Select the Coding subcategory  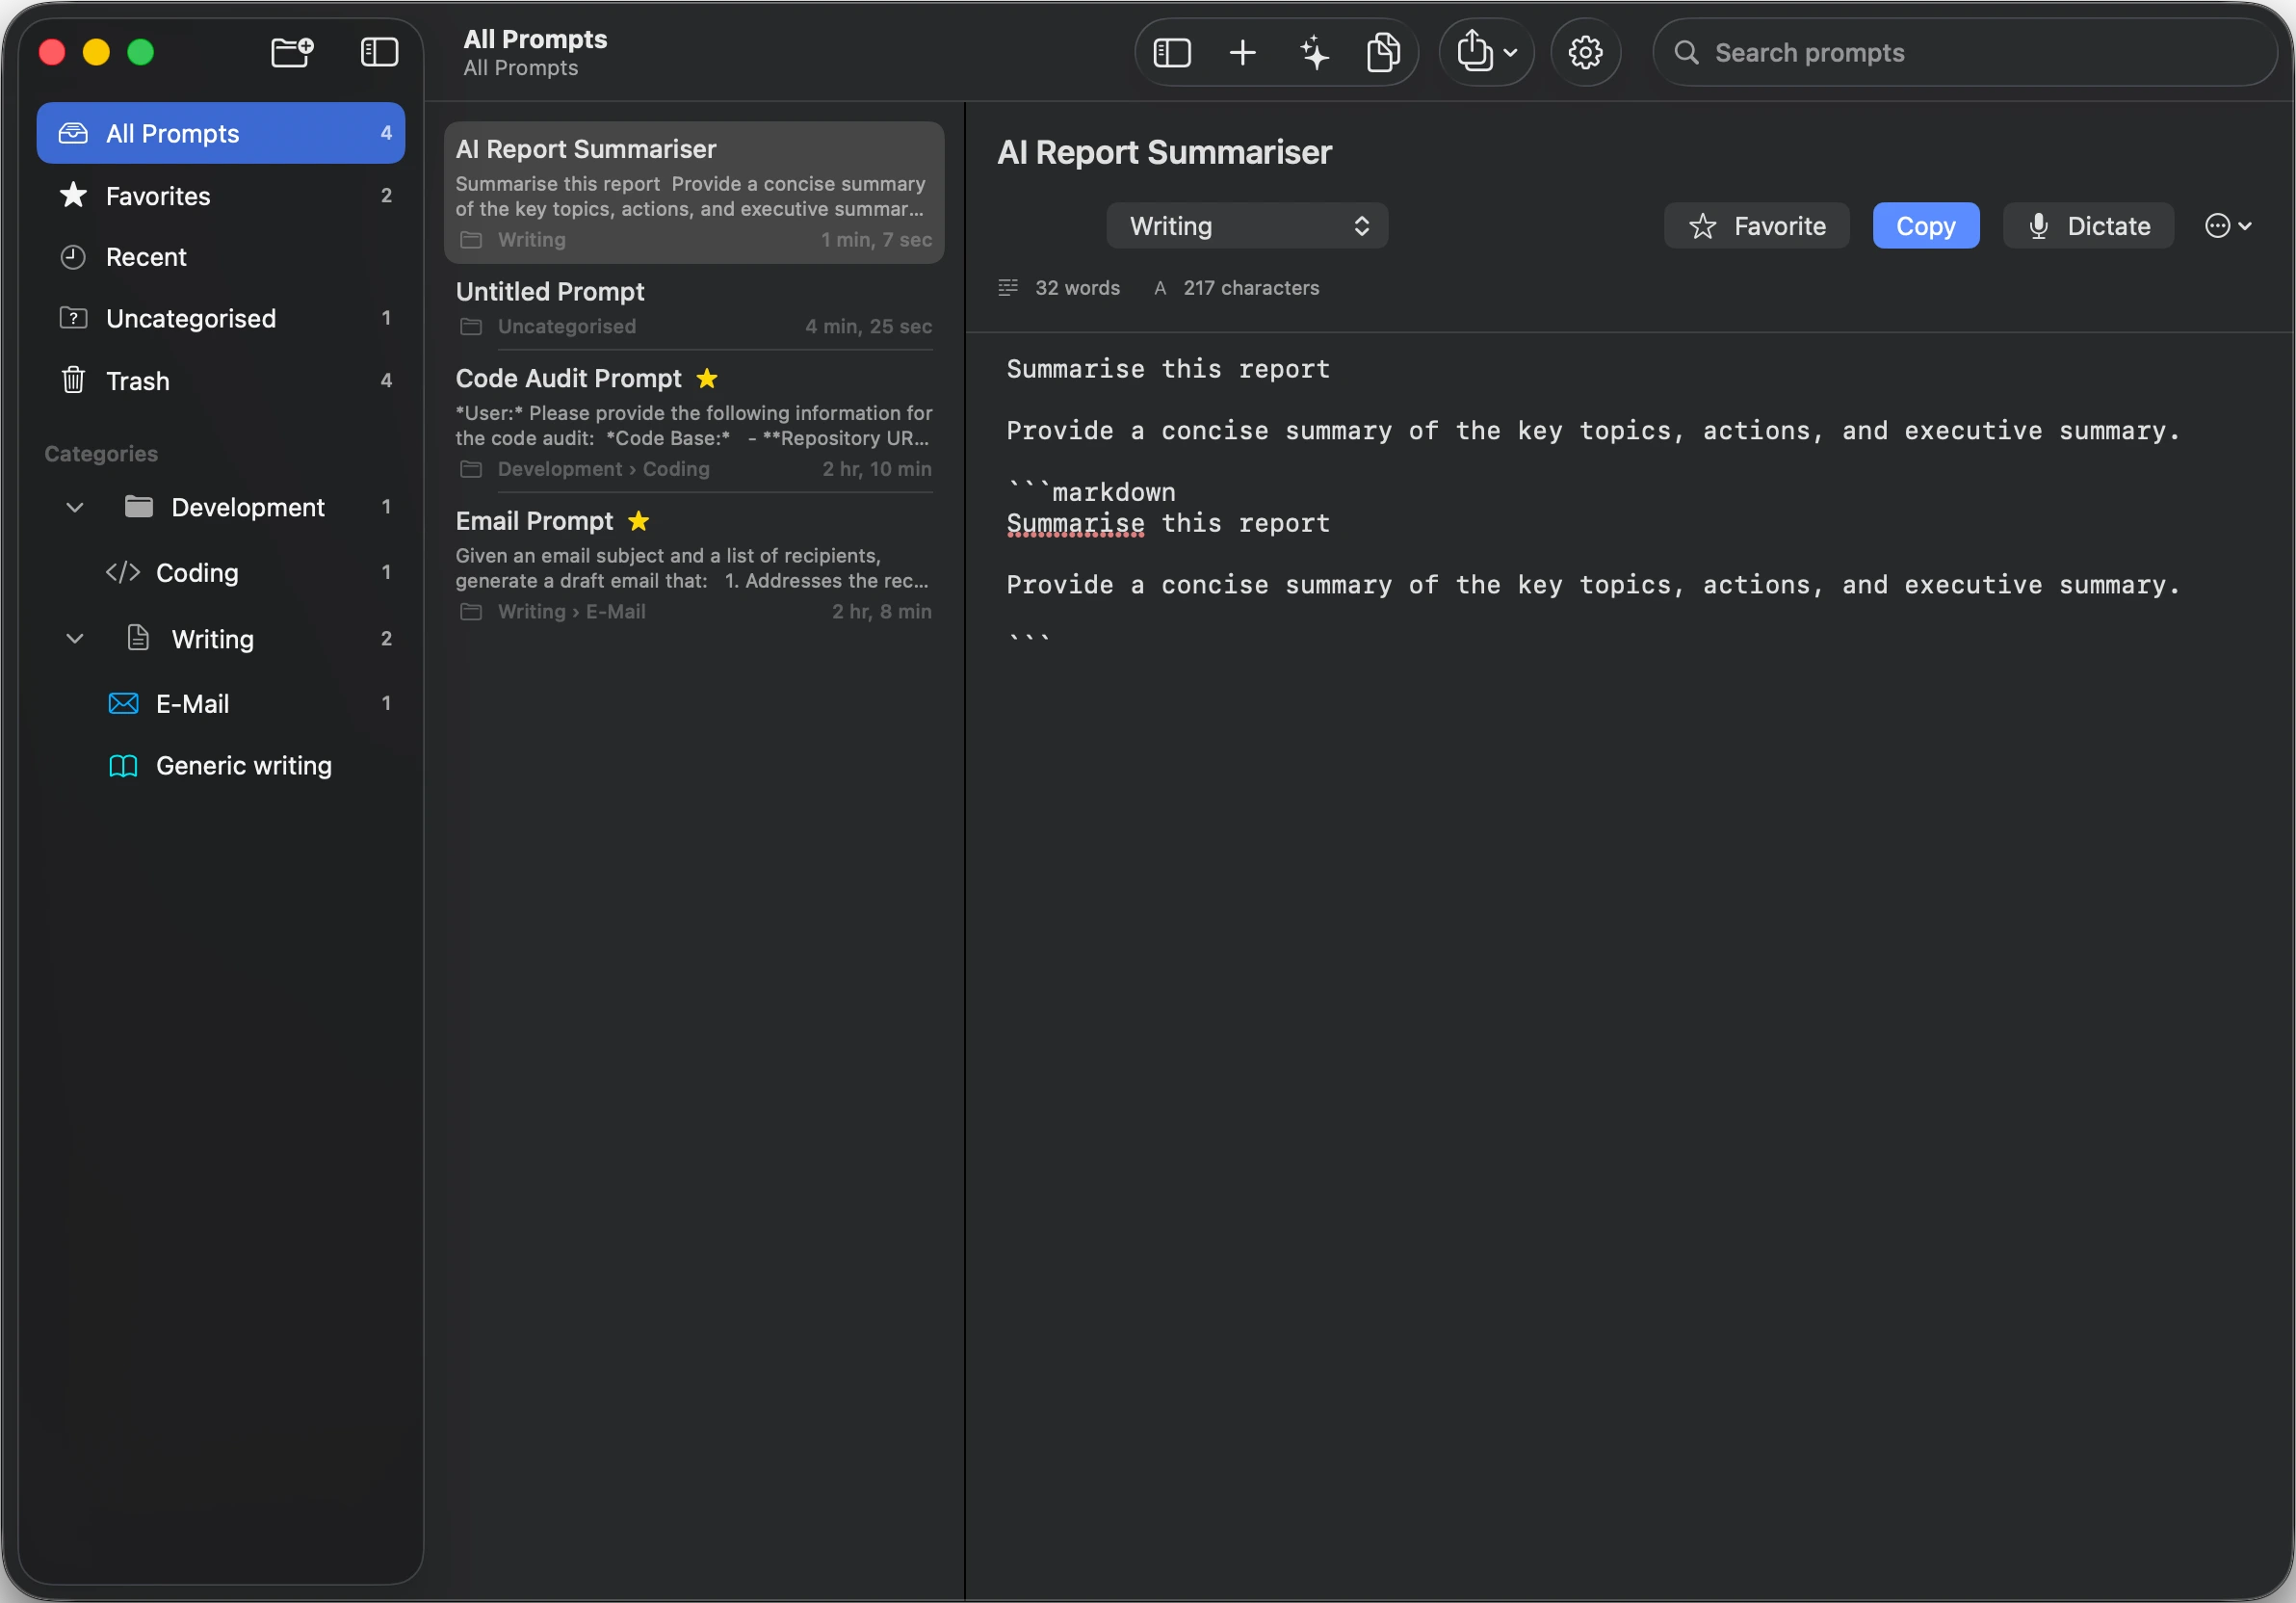click(x=221, y=572)
